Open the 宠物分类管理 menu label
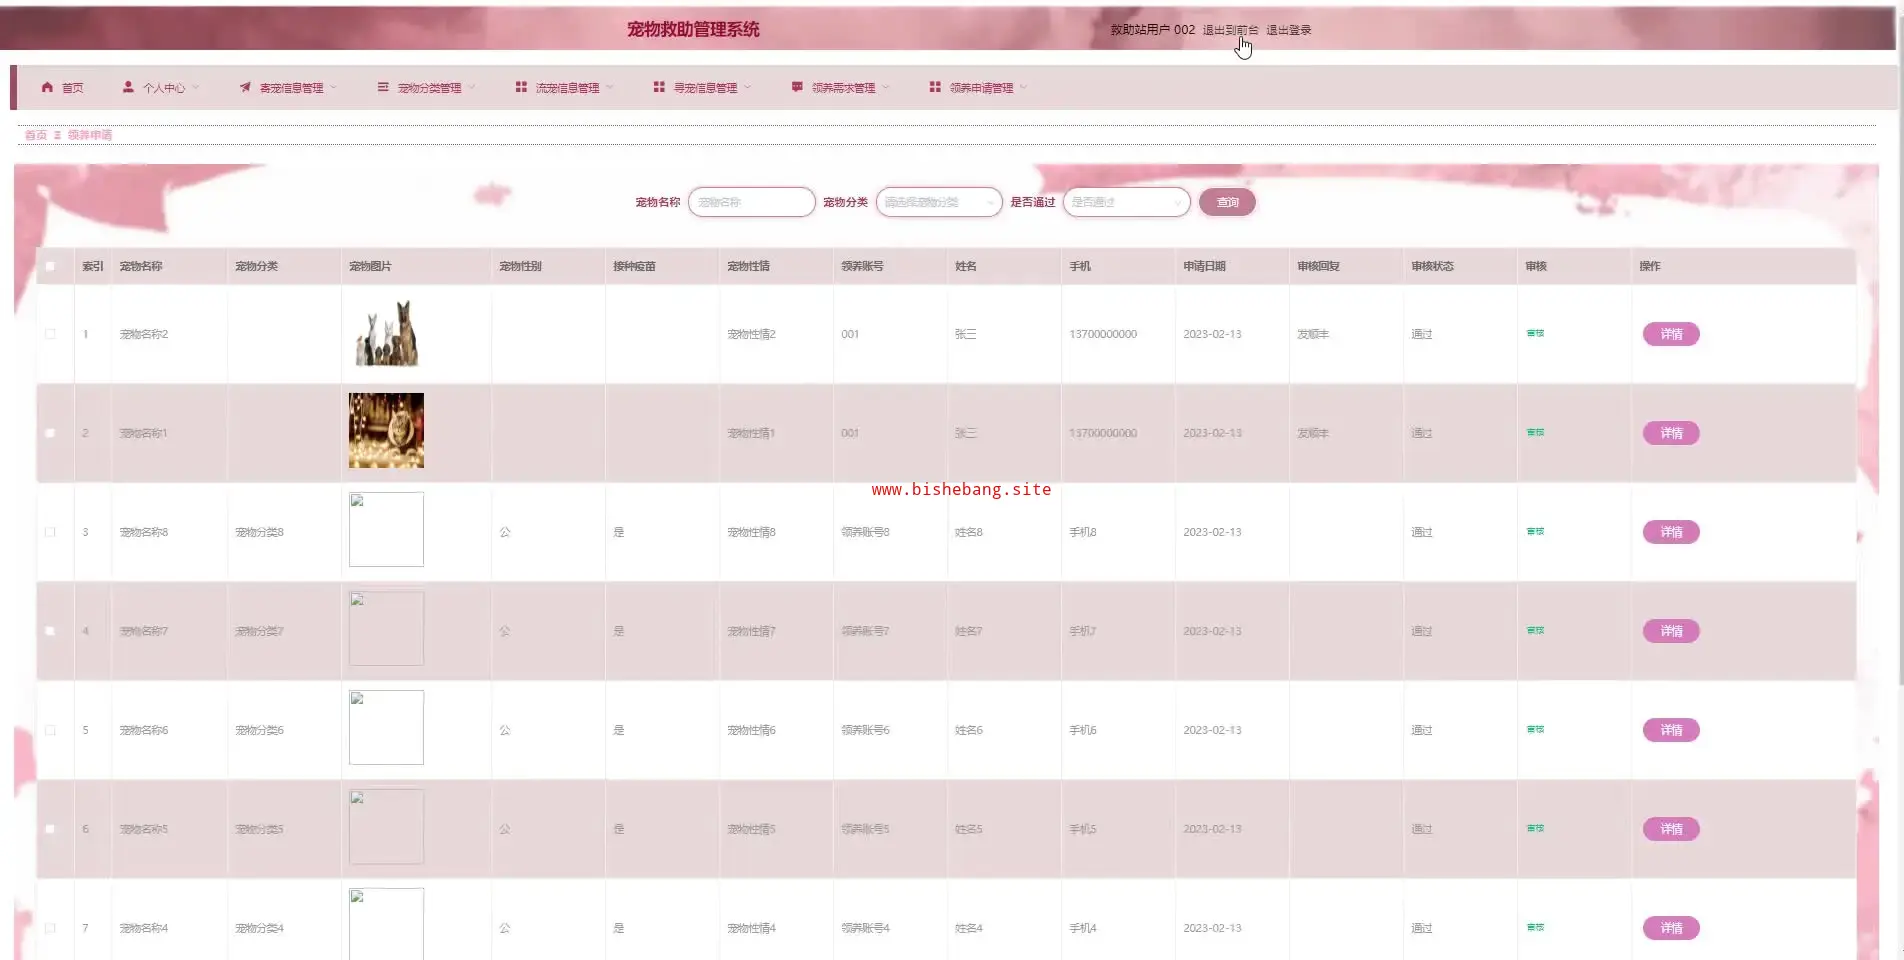This screenshot has width=1904, height=960. [429, 88]
